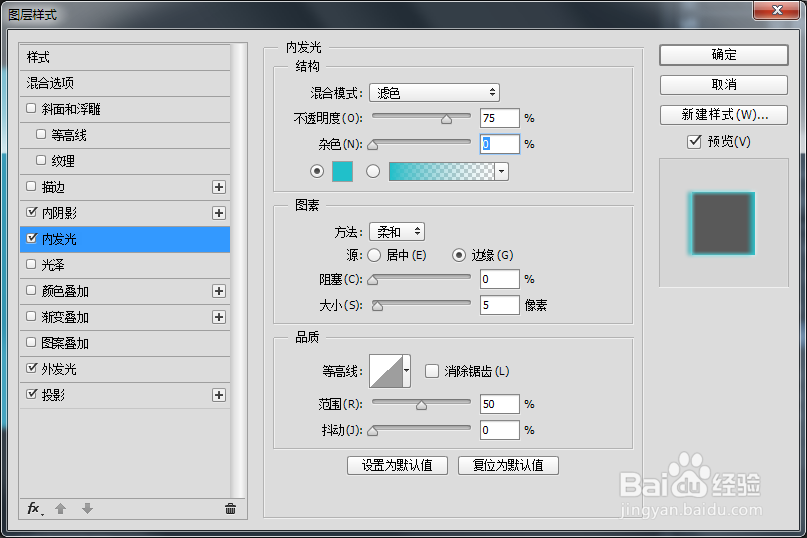Click the style preview thumbnail square
The height and width of the screenshot is (538, 807).
pos(723,223)
